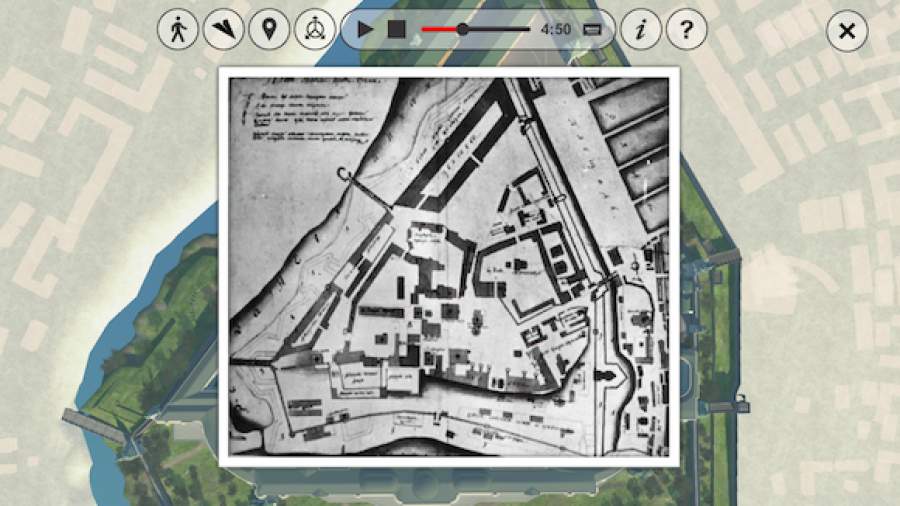Stop the audio playback
The image size is (900, 506).
point(397,29)
